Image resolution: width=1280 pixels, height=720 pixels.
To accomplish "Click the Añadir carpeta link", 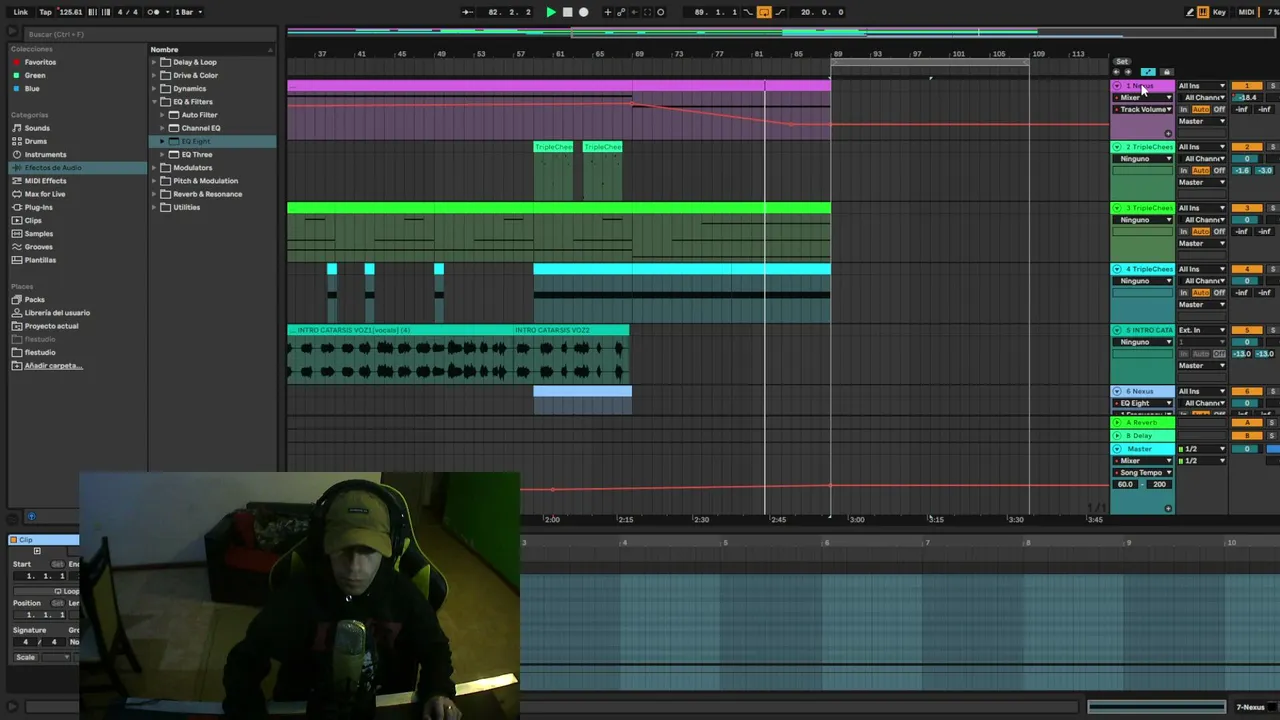I will (x=53, y=365).
